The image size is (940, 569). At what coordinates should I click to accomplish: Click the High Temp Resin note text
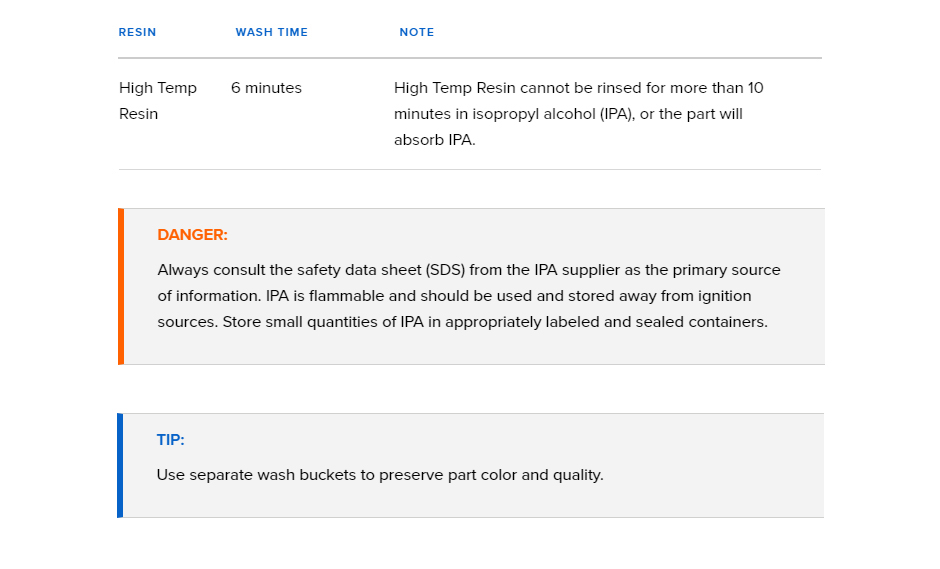tap(579, 114)
